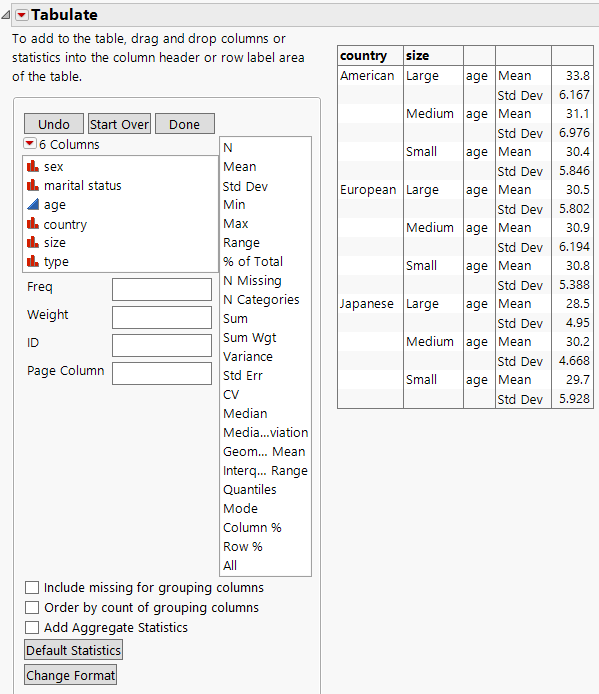Viewport: 599px width, 694px height.
Task: Click the 5.928 std dev cell
Action: click(572, 399)
